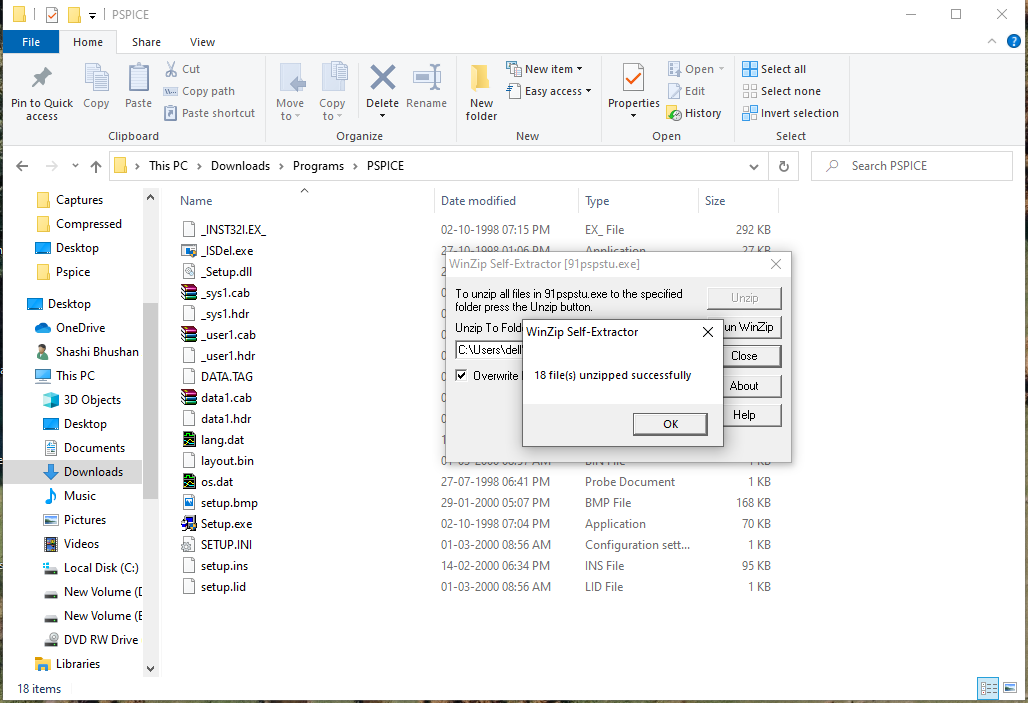
Task: Collapse the ribbon with the chevron
Action: point(991,41)
